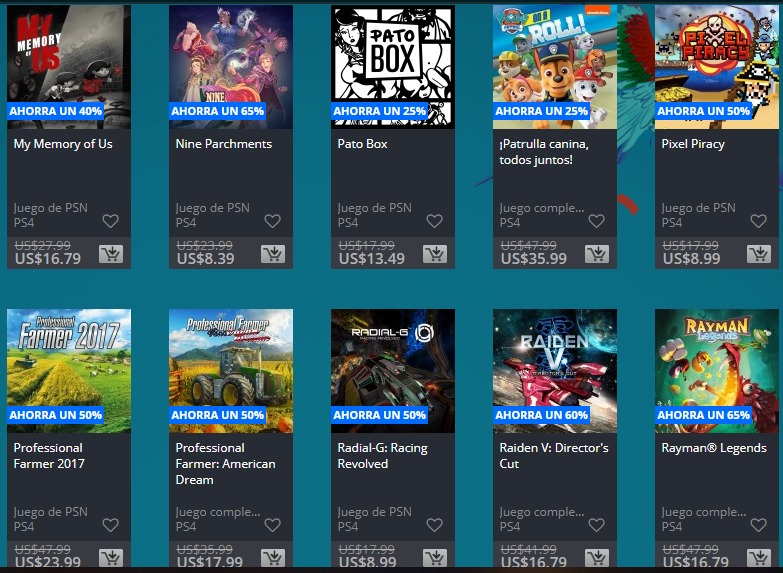Viewport: 783px width, 573px height.
Task: Add Radial-G Racing Revolved to cart
Action: point(435,558)
